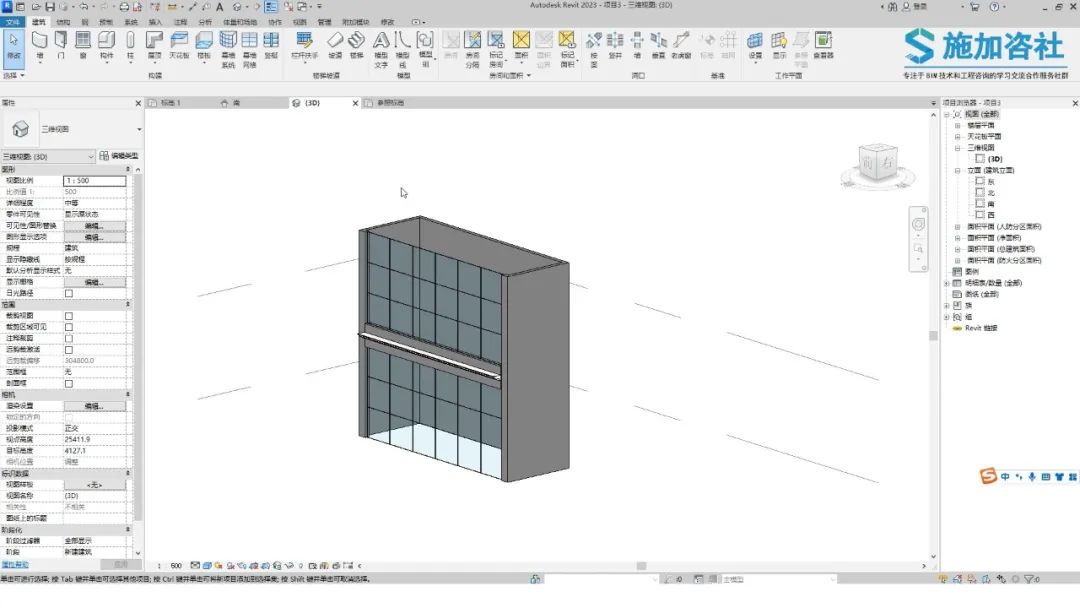The height and width of the screenshot is (608, 1080).
Task: Open the 3D view type selector dropdown
Action: tap(48, 156)
